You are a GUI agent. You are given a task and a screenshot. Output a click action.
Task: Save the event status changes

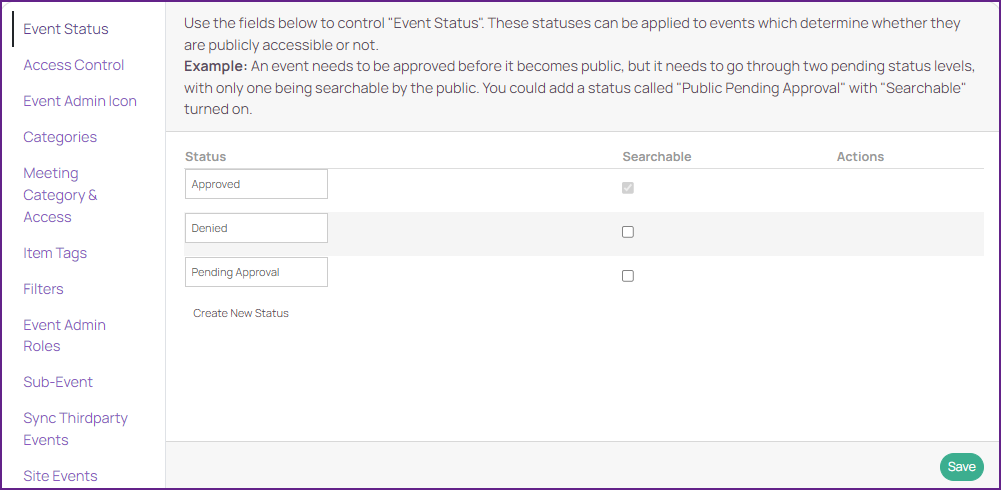tap(961, 467)
